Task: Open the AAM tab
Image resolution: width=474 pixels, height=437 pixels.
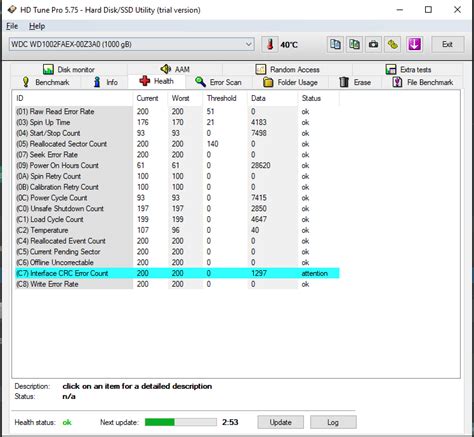Action: 175,69
